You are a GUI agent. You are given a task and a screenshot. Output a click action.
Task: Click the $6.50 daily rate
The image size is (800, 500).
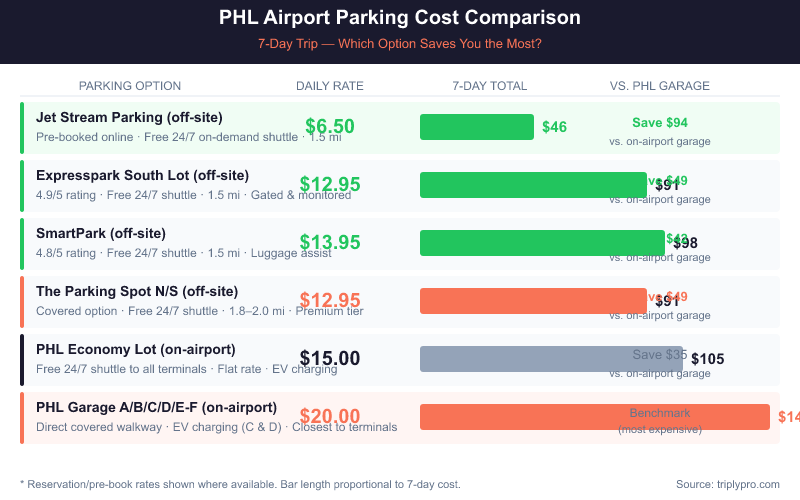tap(330, 127)
